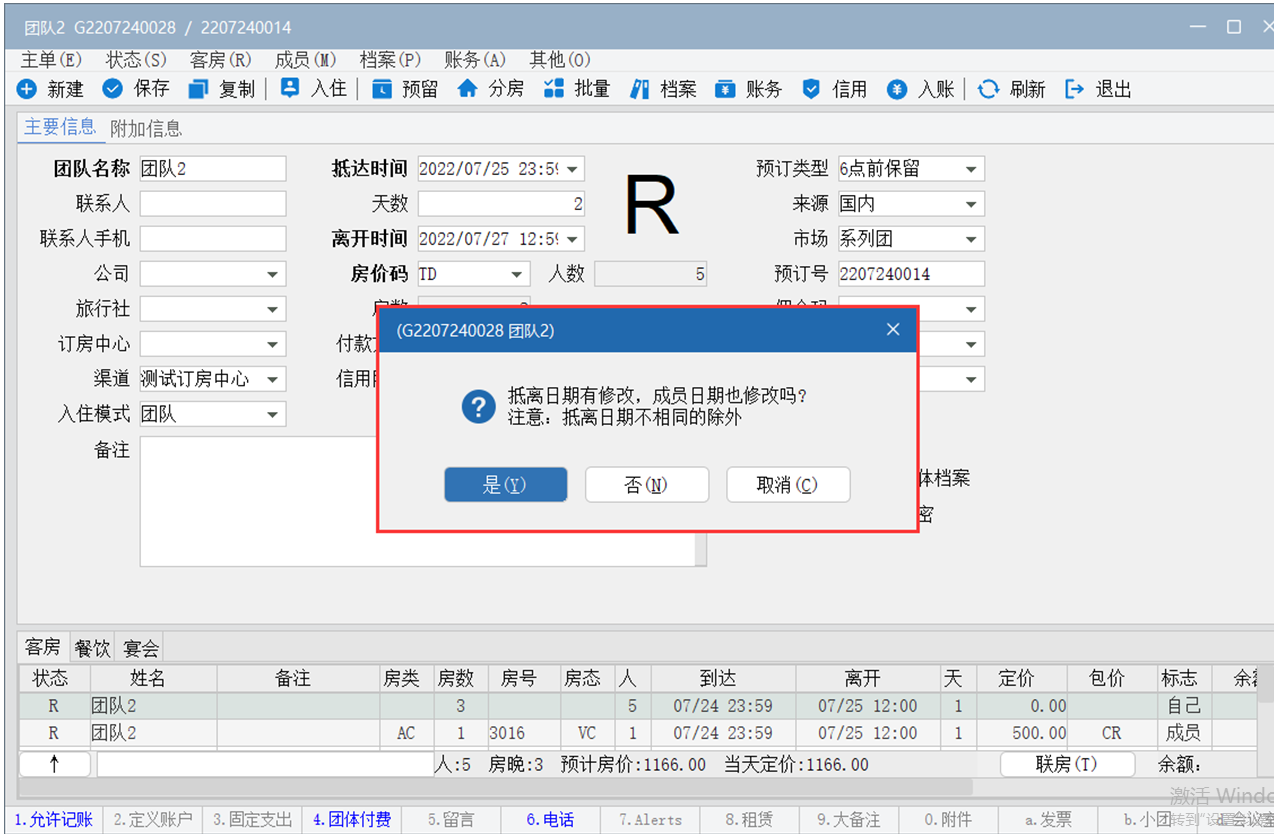The height and width of the screenshot is (834, 1274).
Task: Open the 房价码 TD dropdown
Action: click(x=517, y=274)
